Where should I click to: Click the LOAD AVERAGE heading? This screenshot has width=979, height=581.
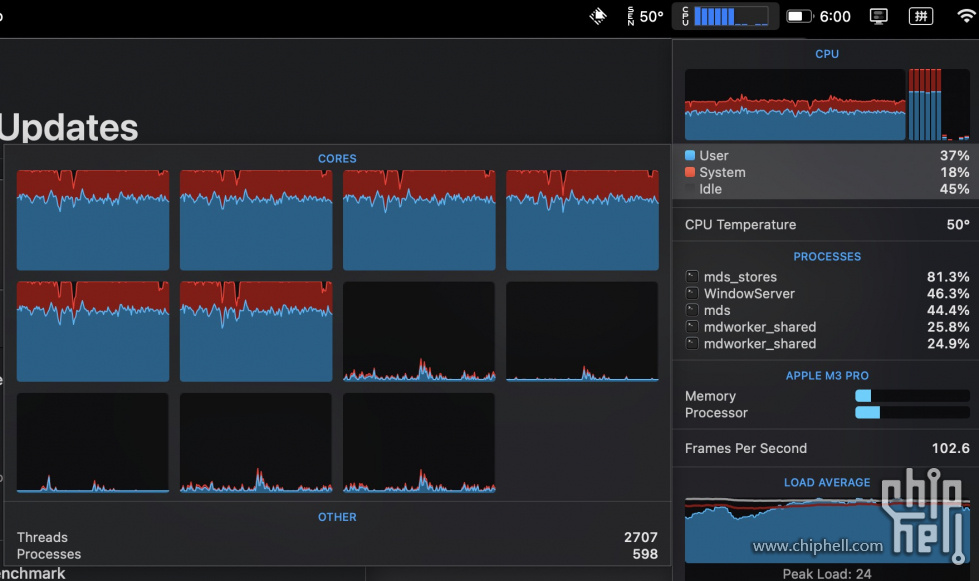[827, 482]
